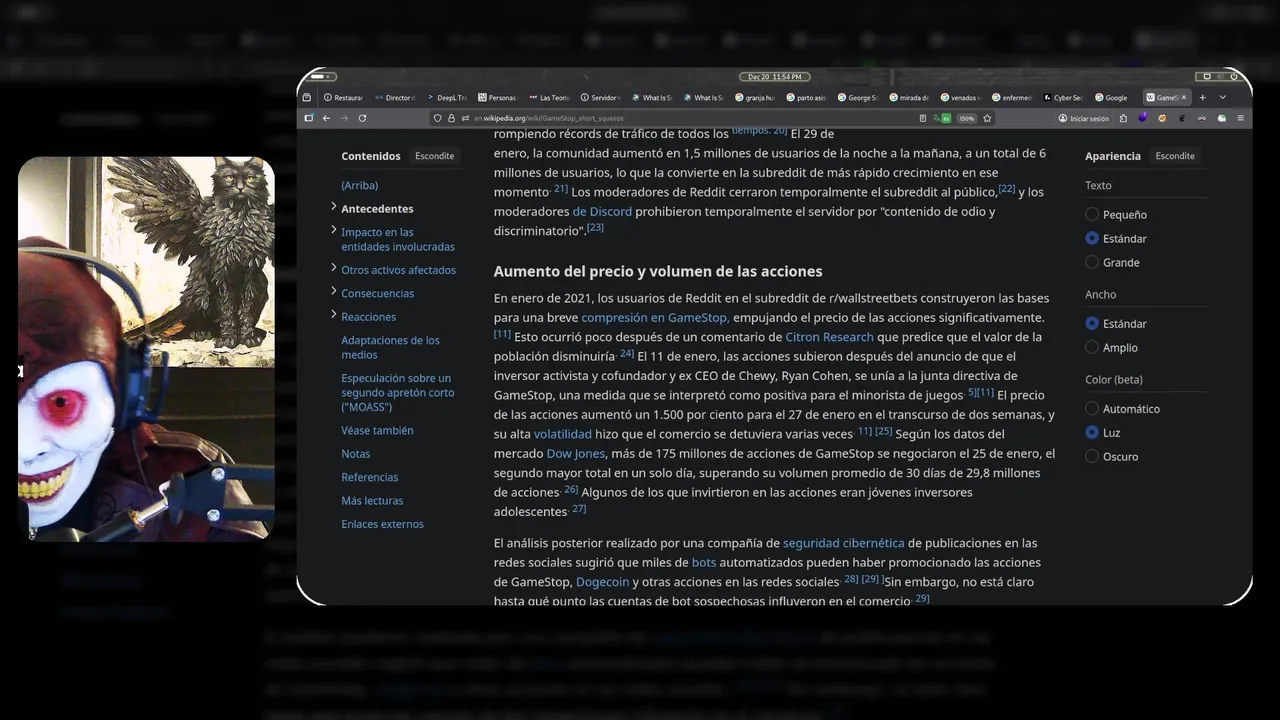The height and width of the screenshot is (720, 1280).
Task: Hide the Contenidos sidebar via Escondite
Action: pos(435,156)
